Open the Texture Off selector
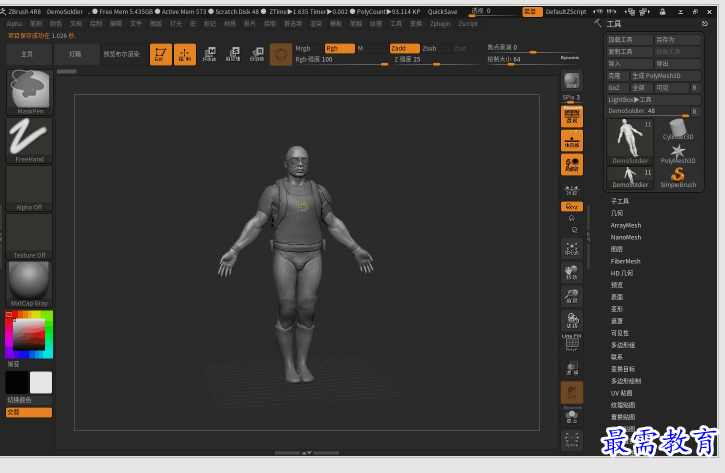The image size is (725, 473). point(30,236)
